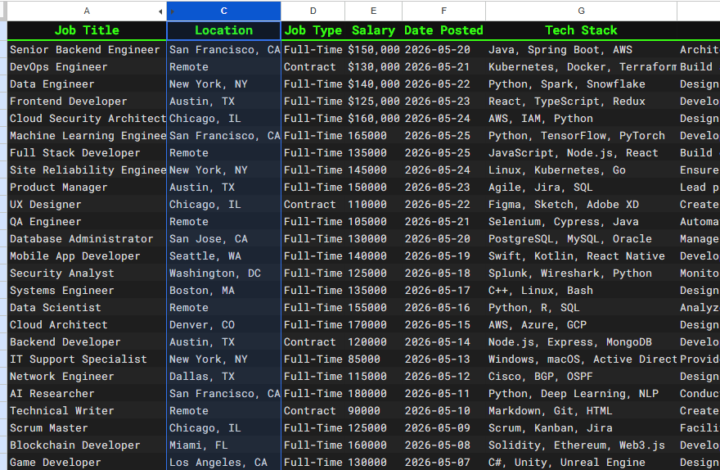Select the 'Backend Developer' cell
The height and width of the screenshot is (470, 720).
[x=87, y=342]
